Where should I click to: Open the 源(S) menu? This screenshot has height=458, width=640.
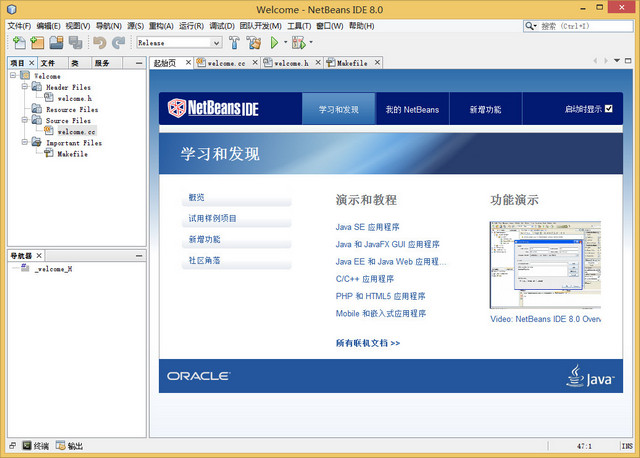pos(135,26)
